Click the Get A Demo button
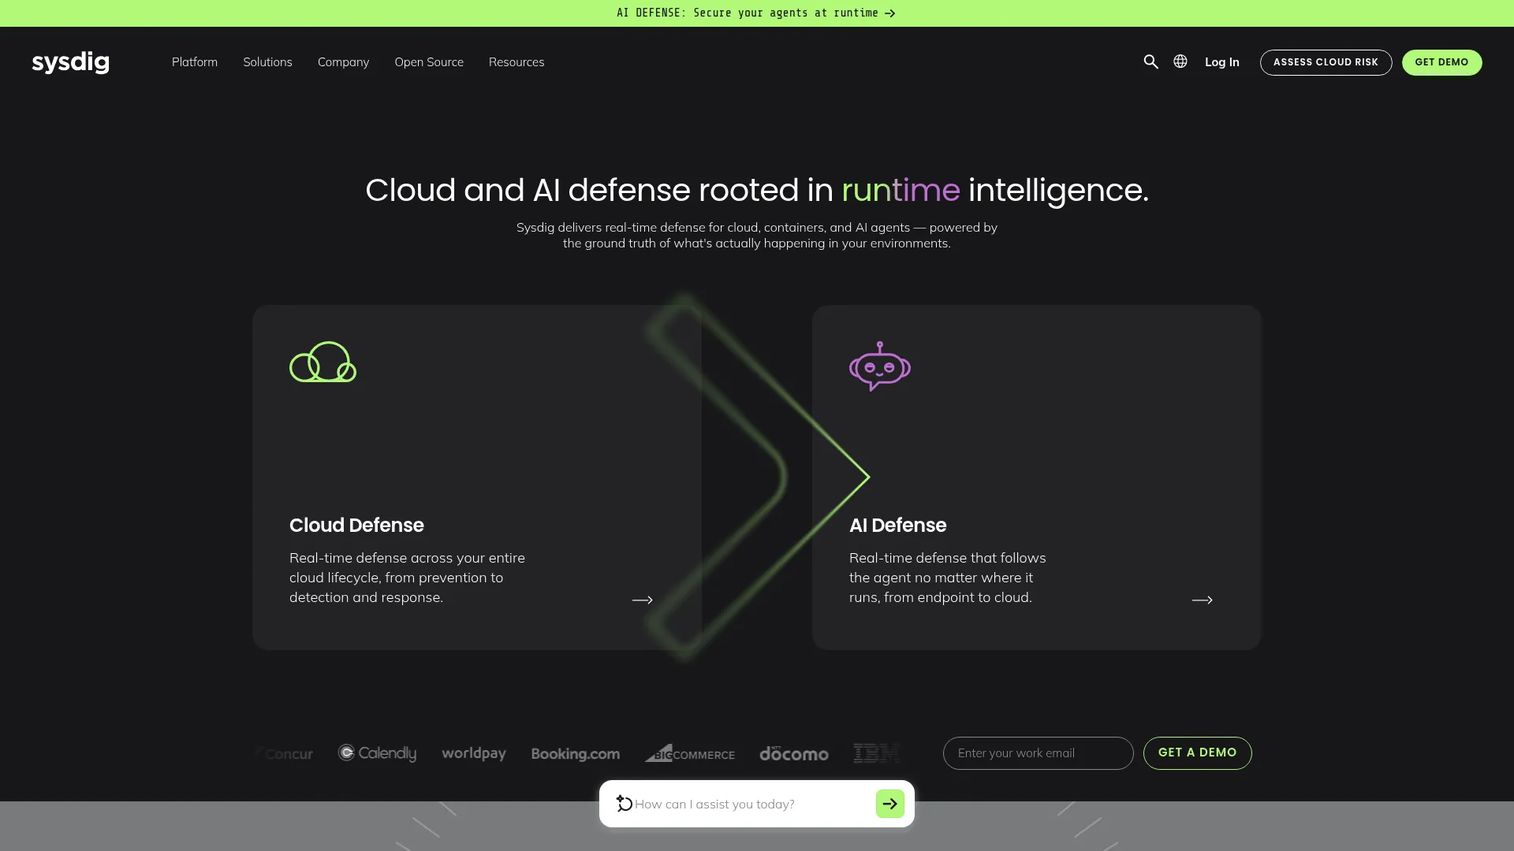Image resolution: width=1514 pixels, height=851 pixels. click(1197, 753)
